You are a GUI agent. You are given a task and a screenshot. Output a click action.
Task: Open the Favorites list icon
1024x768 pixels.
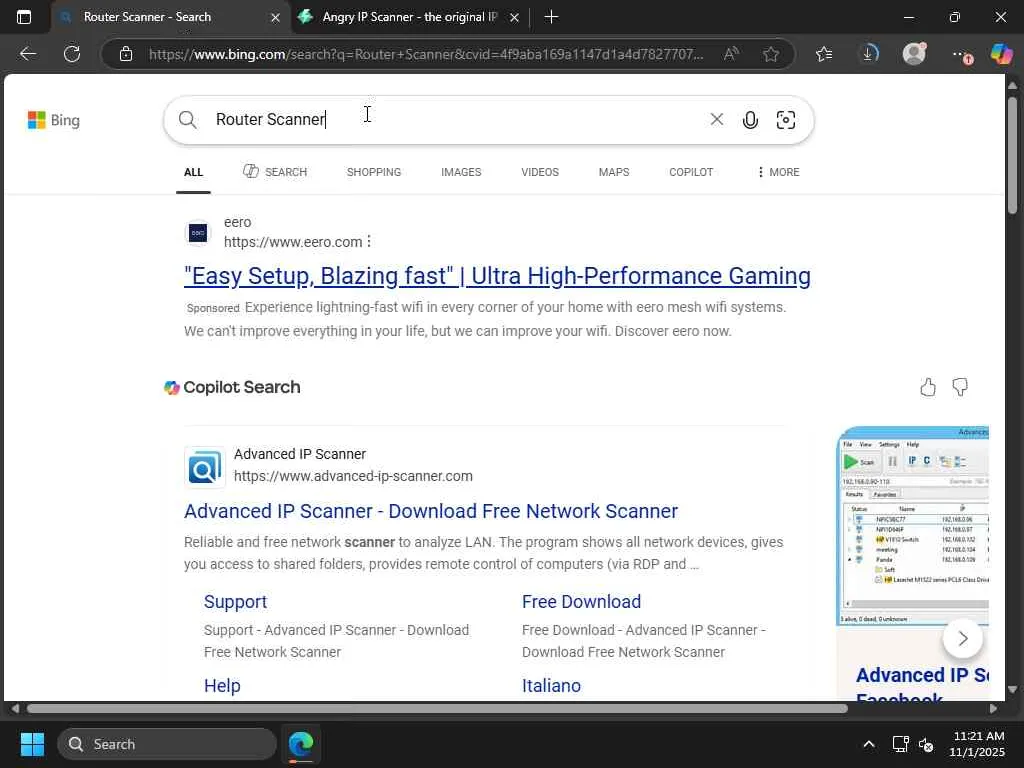coord(824,54)
